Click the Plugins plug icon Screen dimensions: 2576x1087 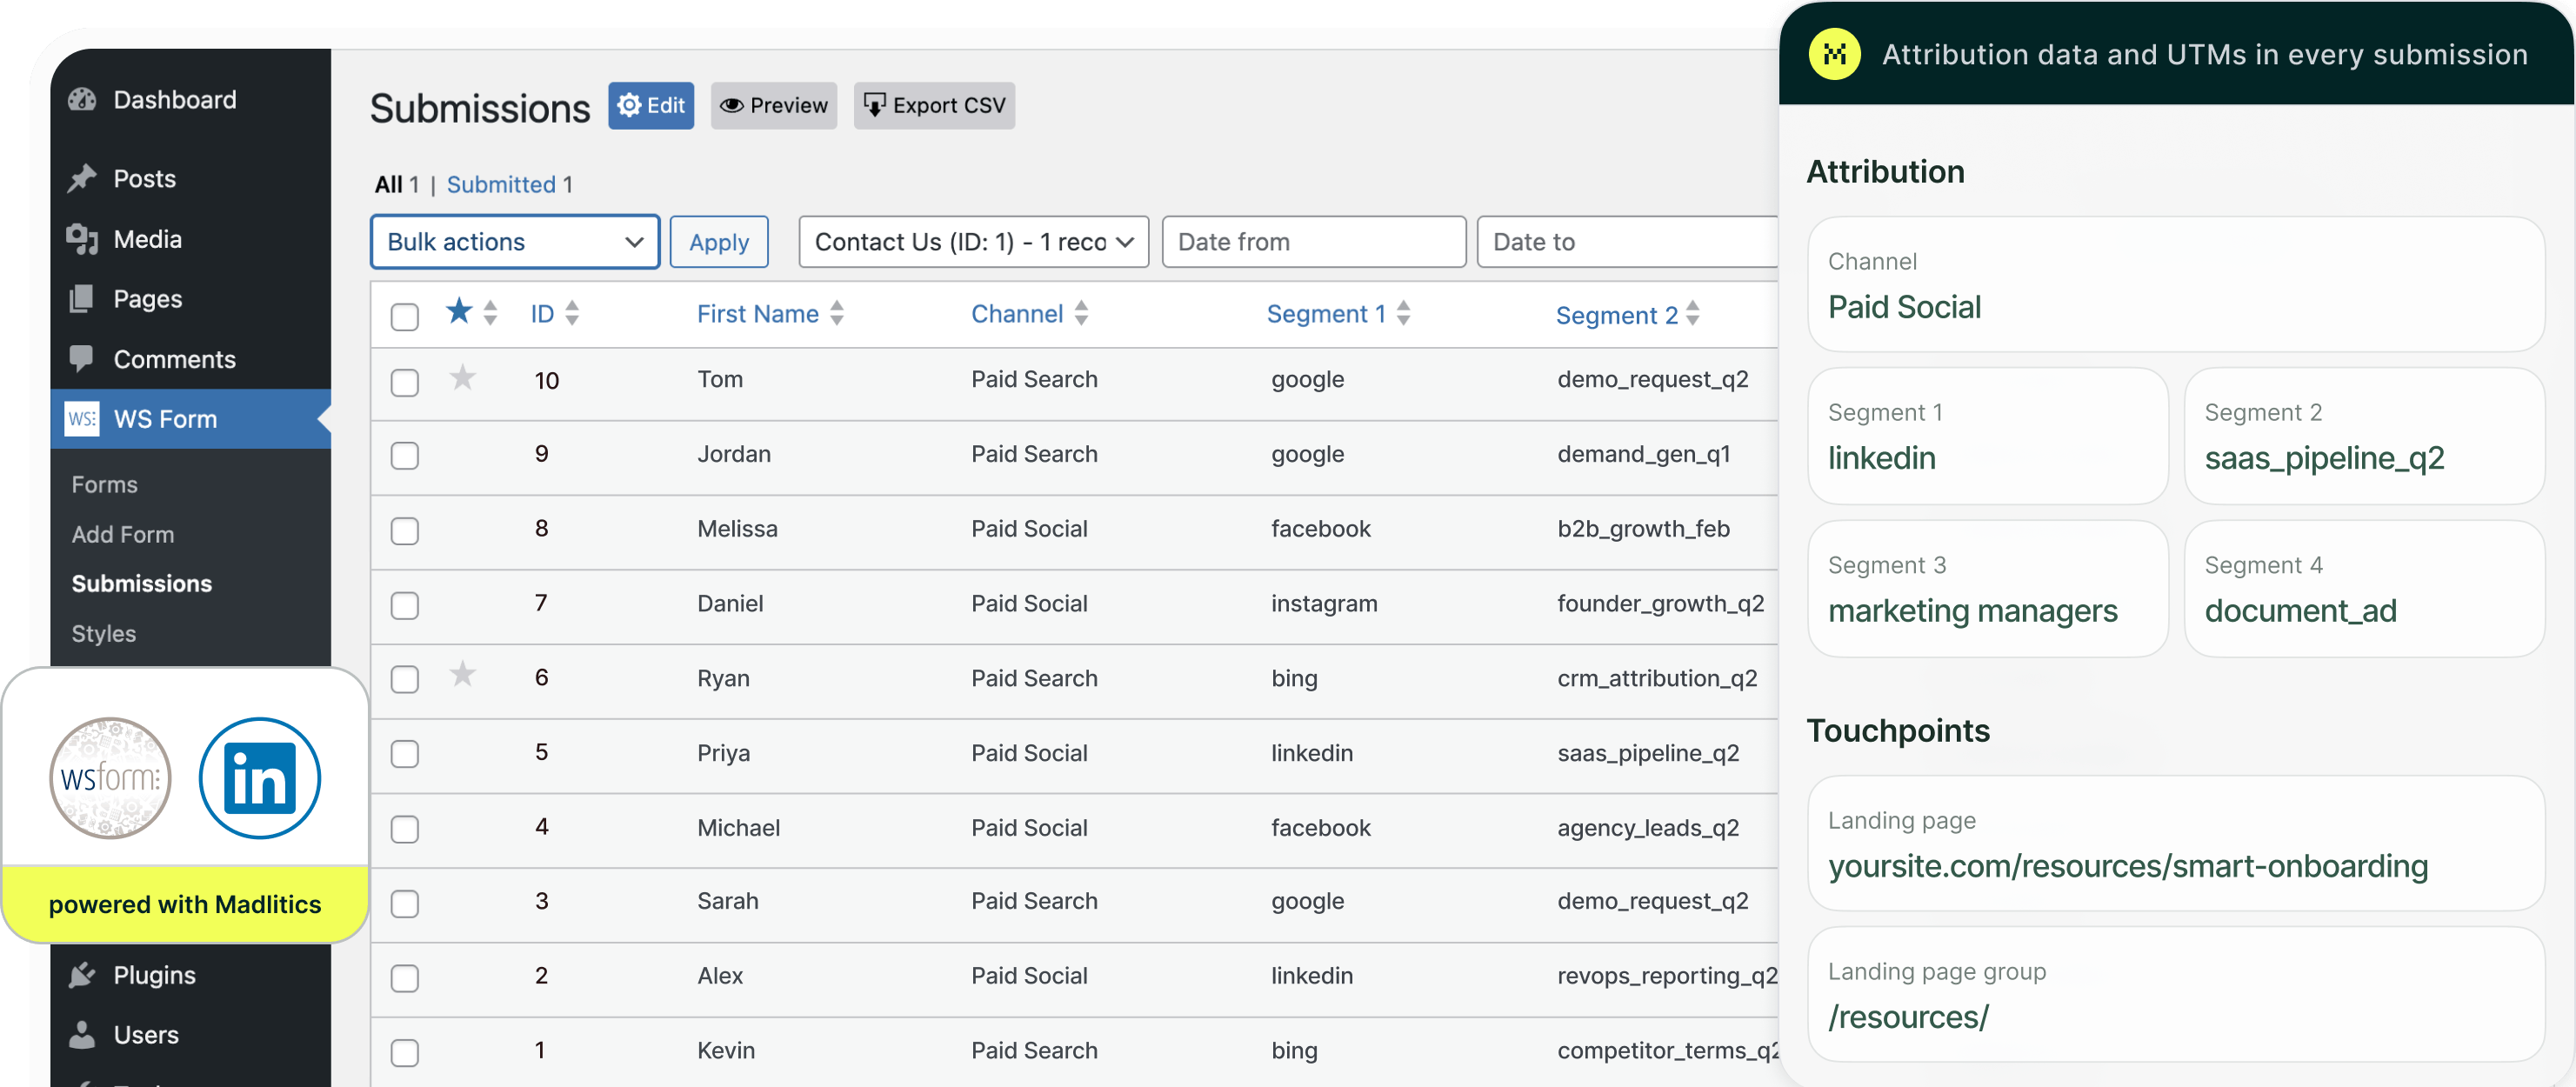(82, 974)
